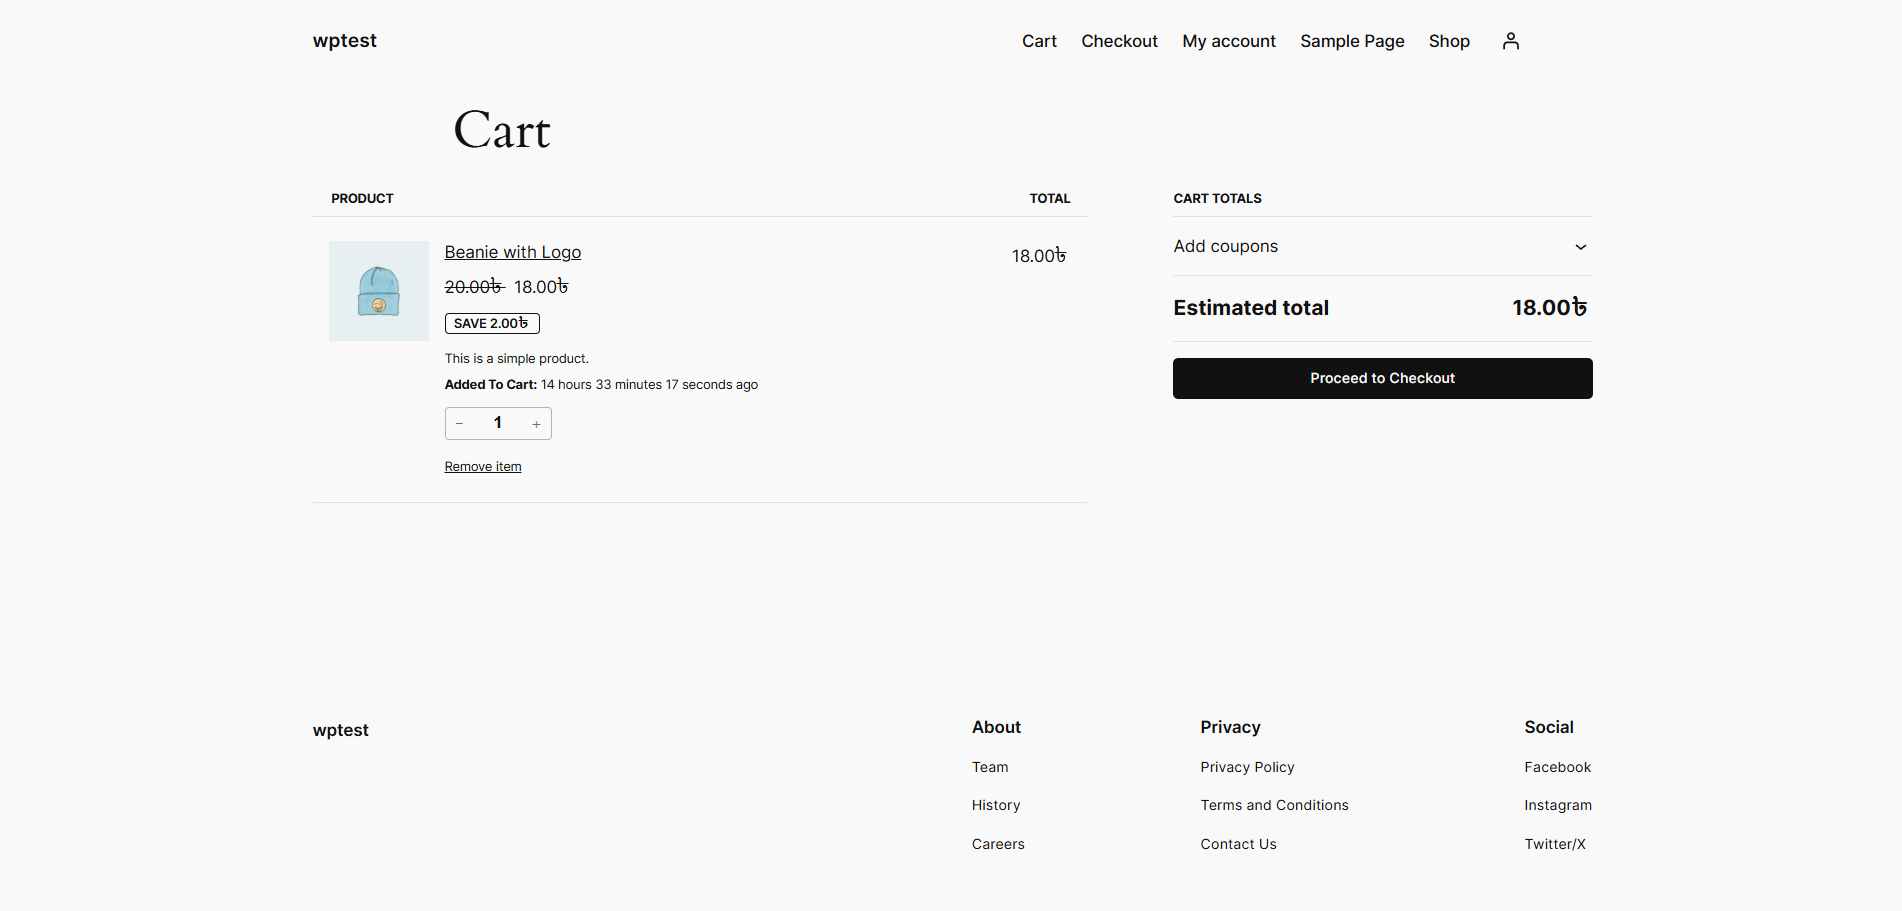This screenshot has width=1902, height=911.
Task: Expand the Add coupons chevron
Action: [x=1580, y=247]
